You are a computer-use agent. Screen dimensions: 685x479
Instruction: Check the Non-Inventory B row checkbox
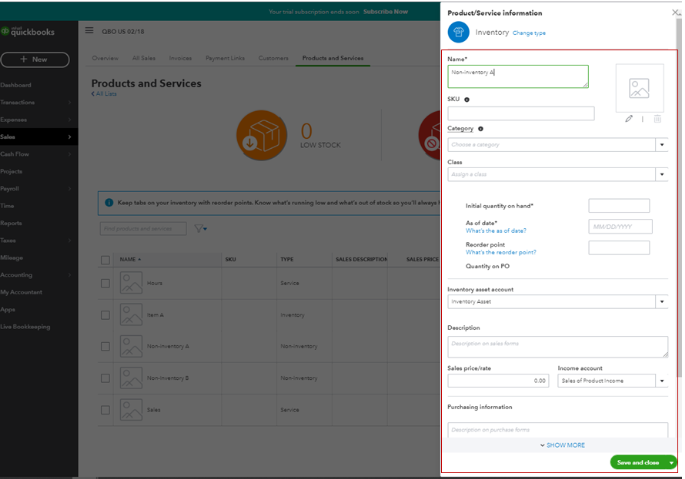coord(105,378)
